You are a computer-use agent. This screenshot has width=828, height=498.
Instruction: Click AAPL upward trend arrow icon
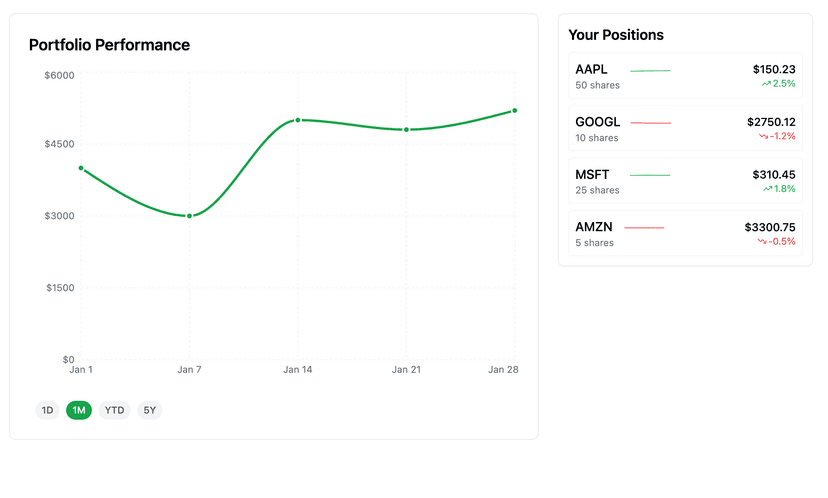[x=767, y=84]
